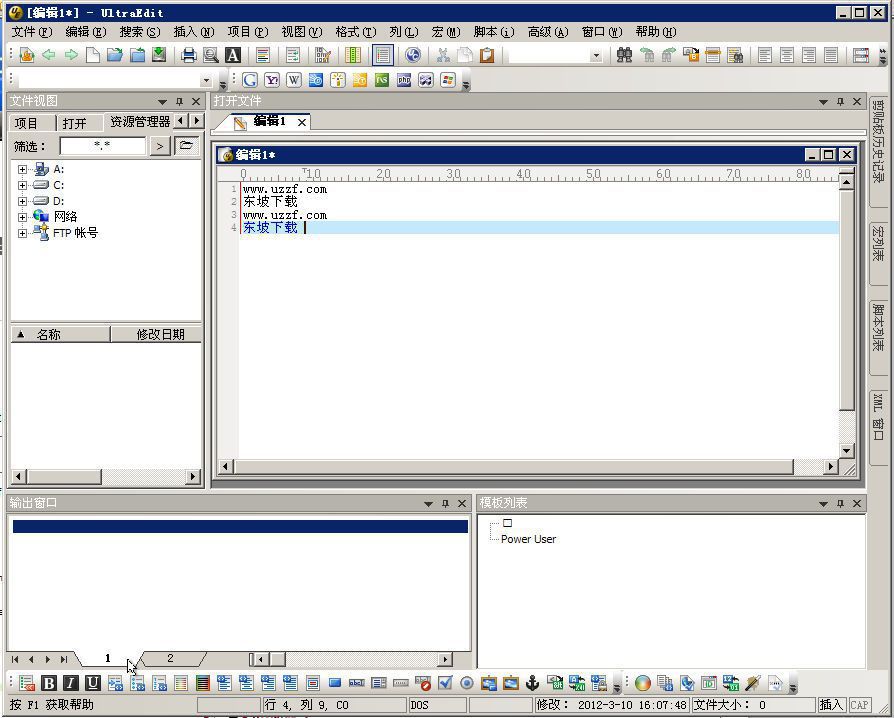This screenshot has height=718, width=894.
Task: Open the 文件(F) menu
Action: (32, 33)
